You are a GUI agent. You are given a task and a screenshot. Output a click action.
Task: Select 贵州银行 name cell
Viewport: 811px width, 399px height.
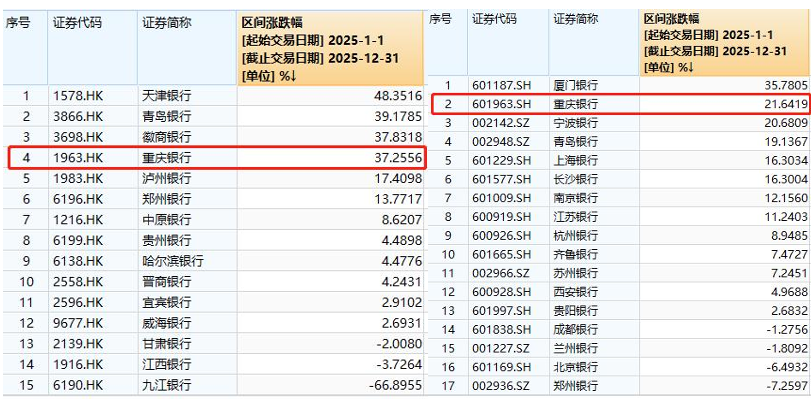click(167, 241)
